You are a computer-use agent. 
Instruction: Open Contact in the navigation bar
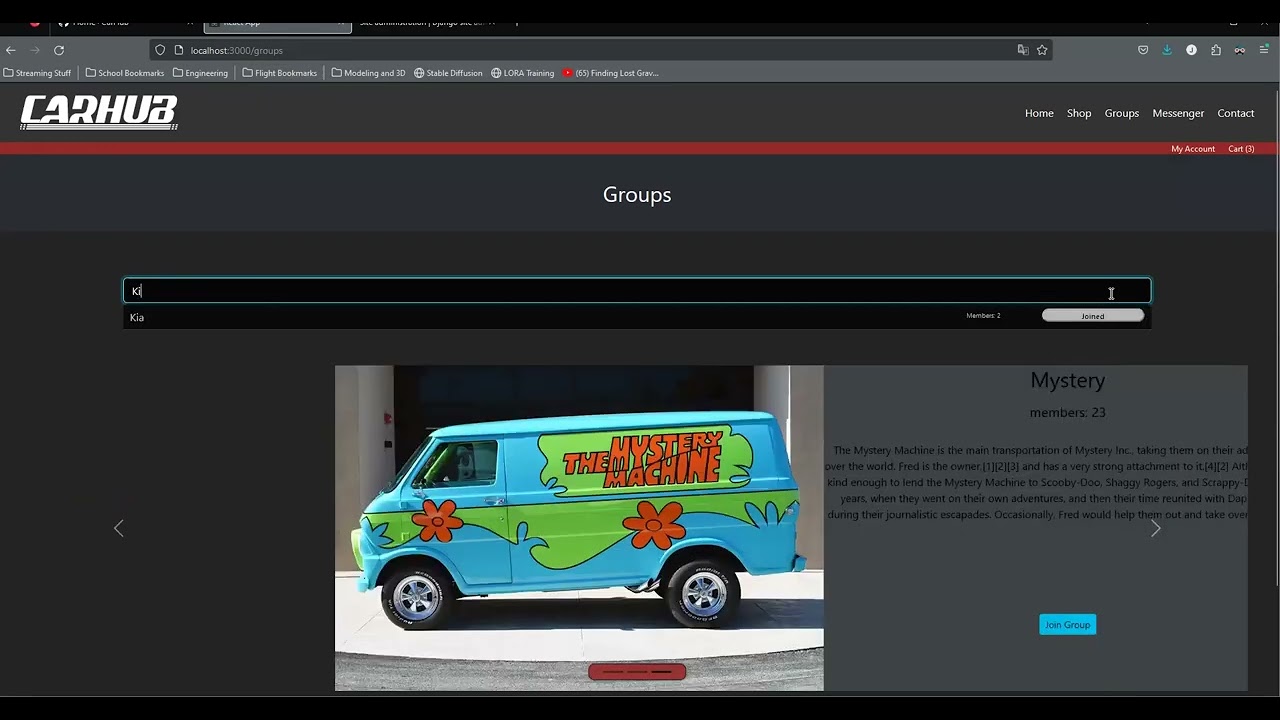1235,113
